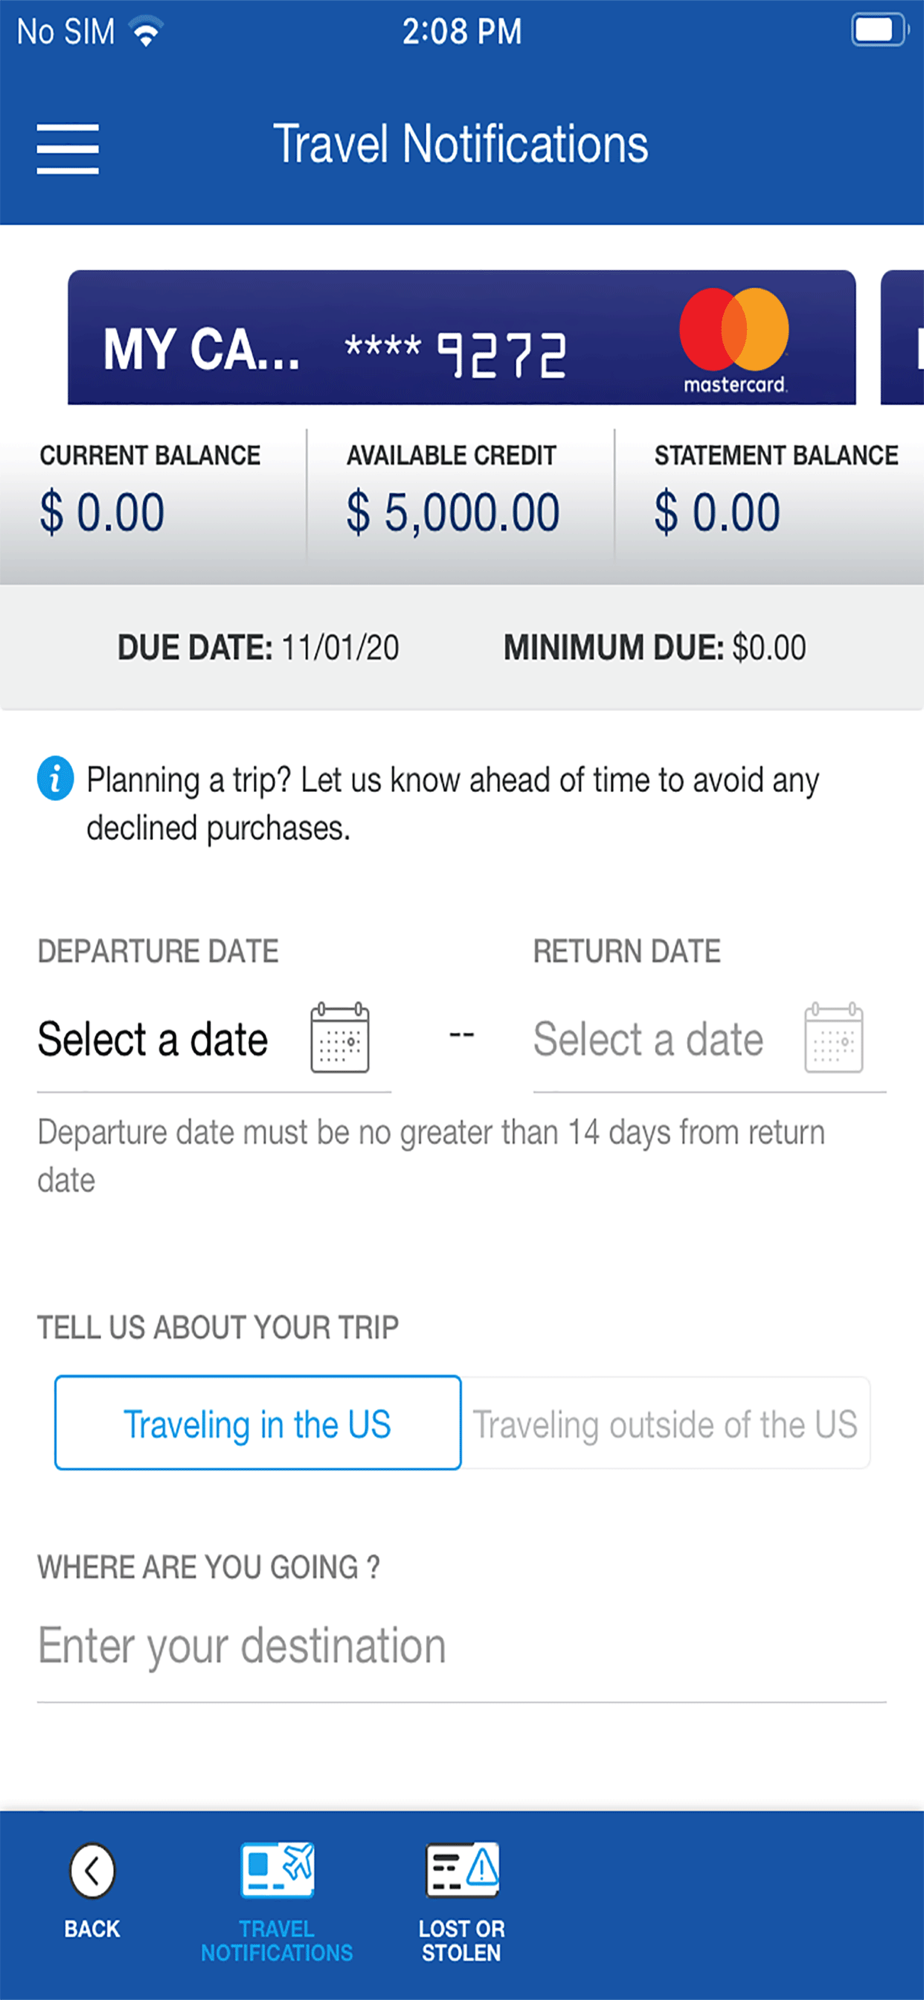Tap the Travel Notifications card-plane icon
The image size is (924, 2000).
277,1870
